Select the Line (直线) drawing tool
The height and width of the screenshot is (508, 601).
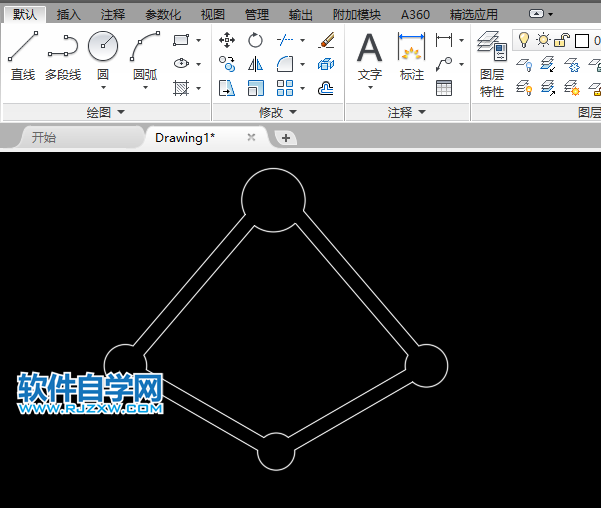tap(23, 54)
